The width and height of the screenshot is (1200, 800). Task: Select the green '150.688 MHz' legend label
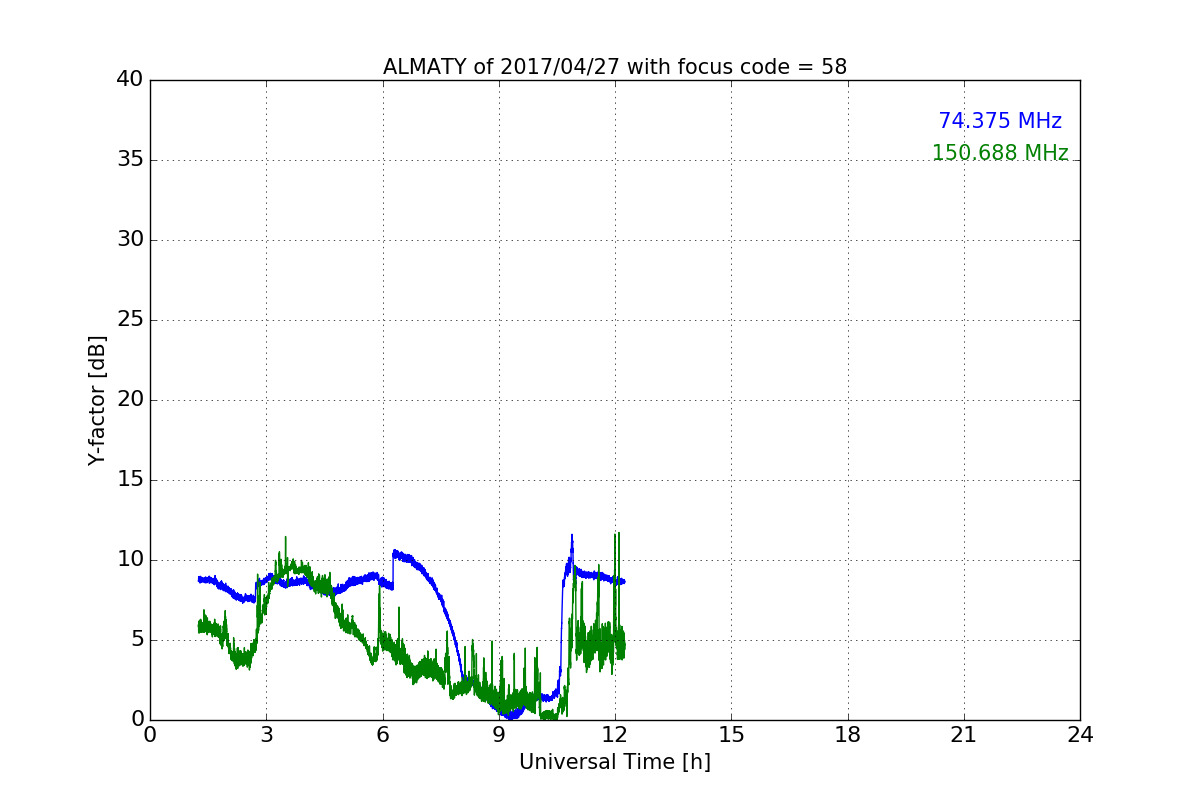(1000, 153)
